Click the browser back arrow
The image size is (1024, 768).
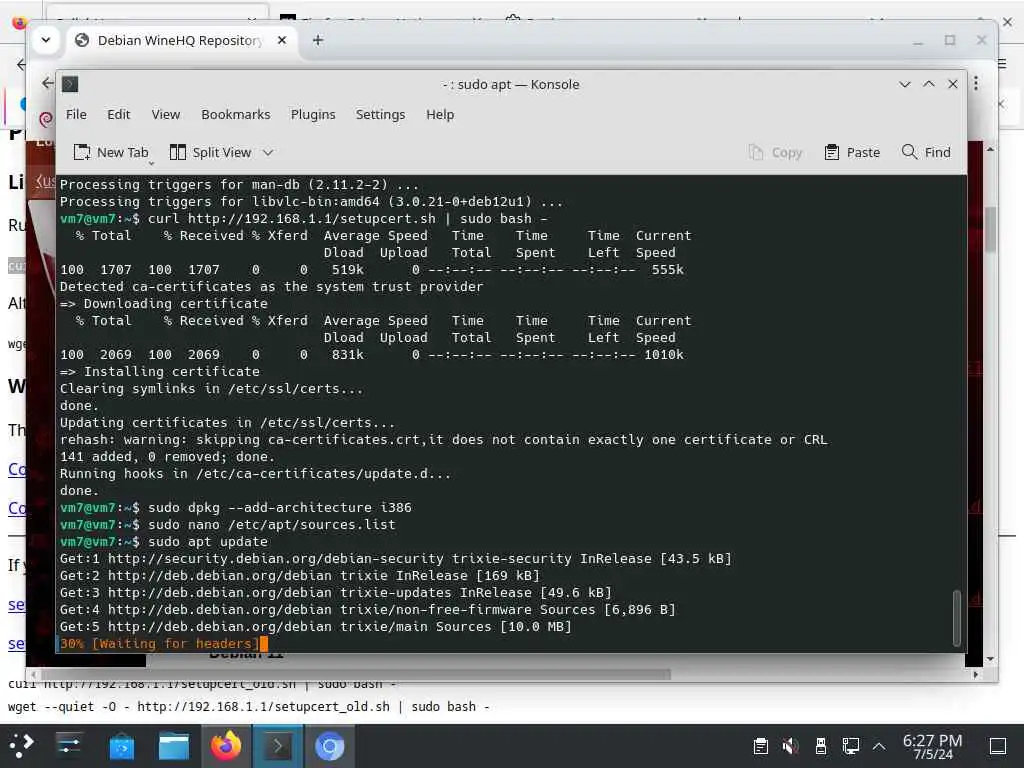(47, 83)
